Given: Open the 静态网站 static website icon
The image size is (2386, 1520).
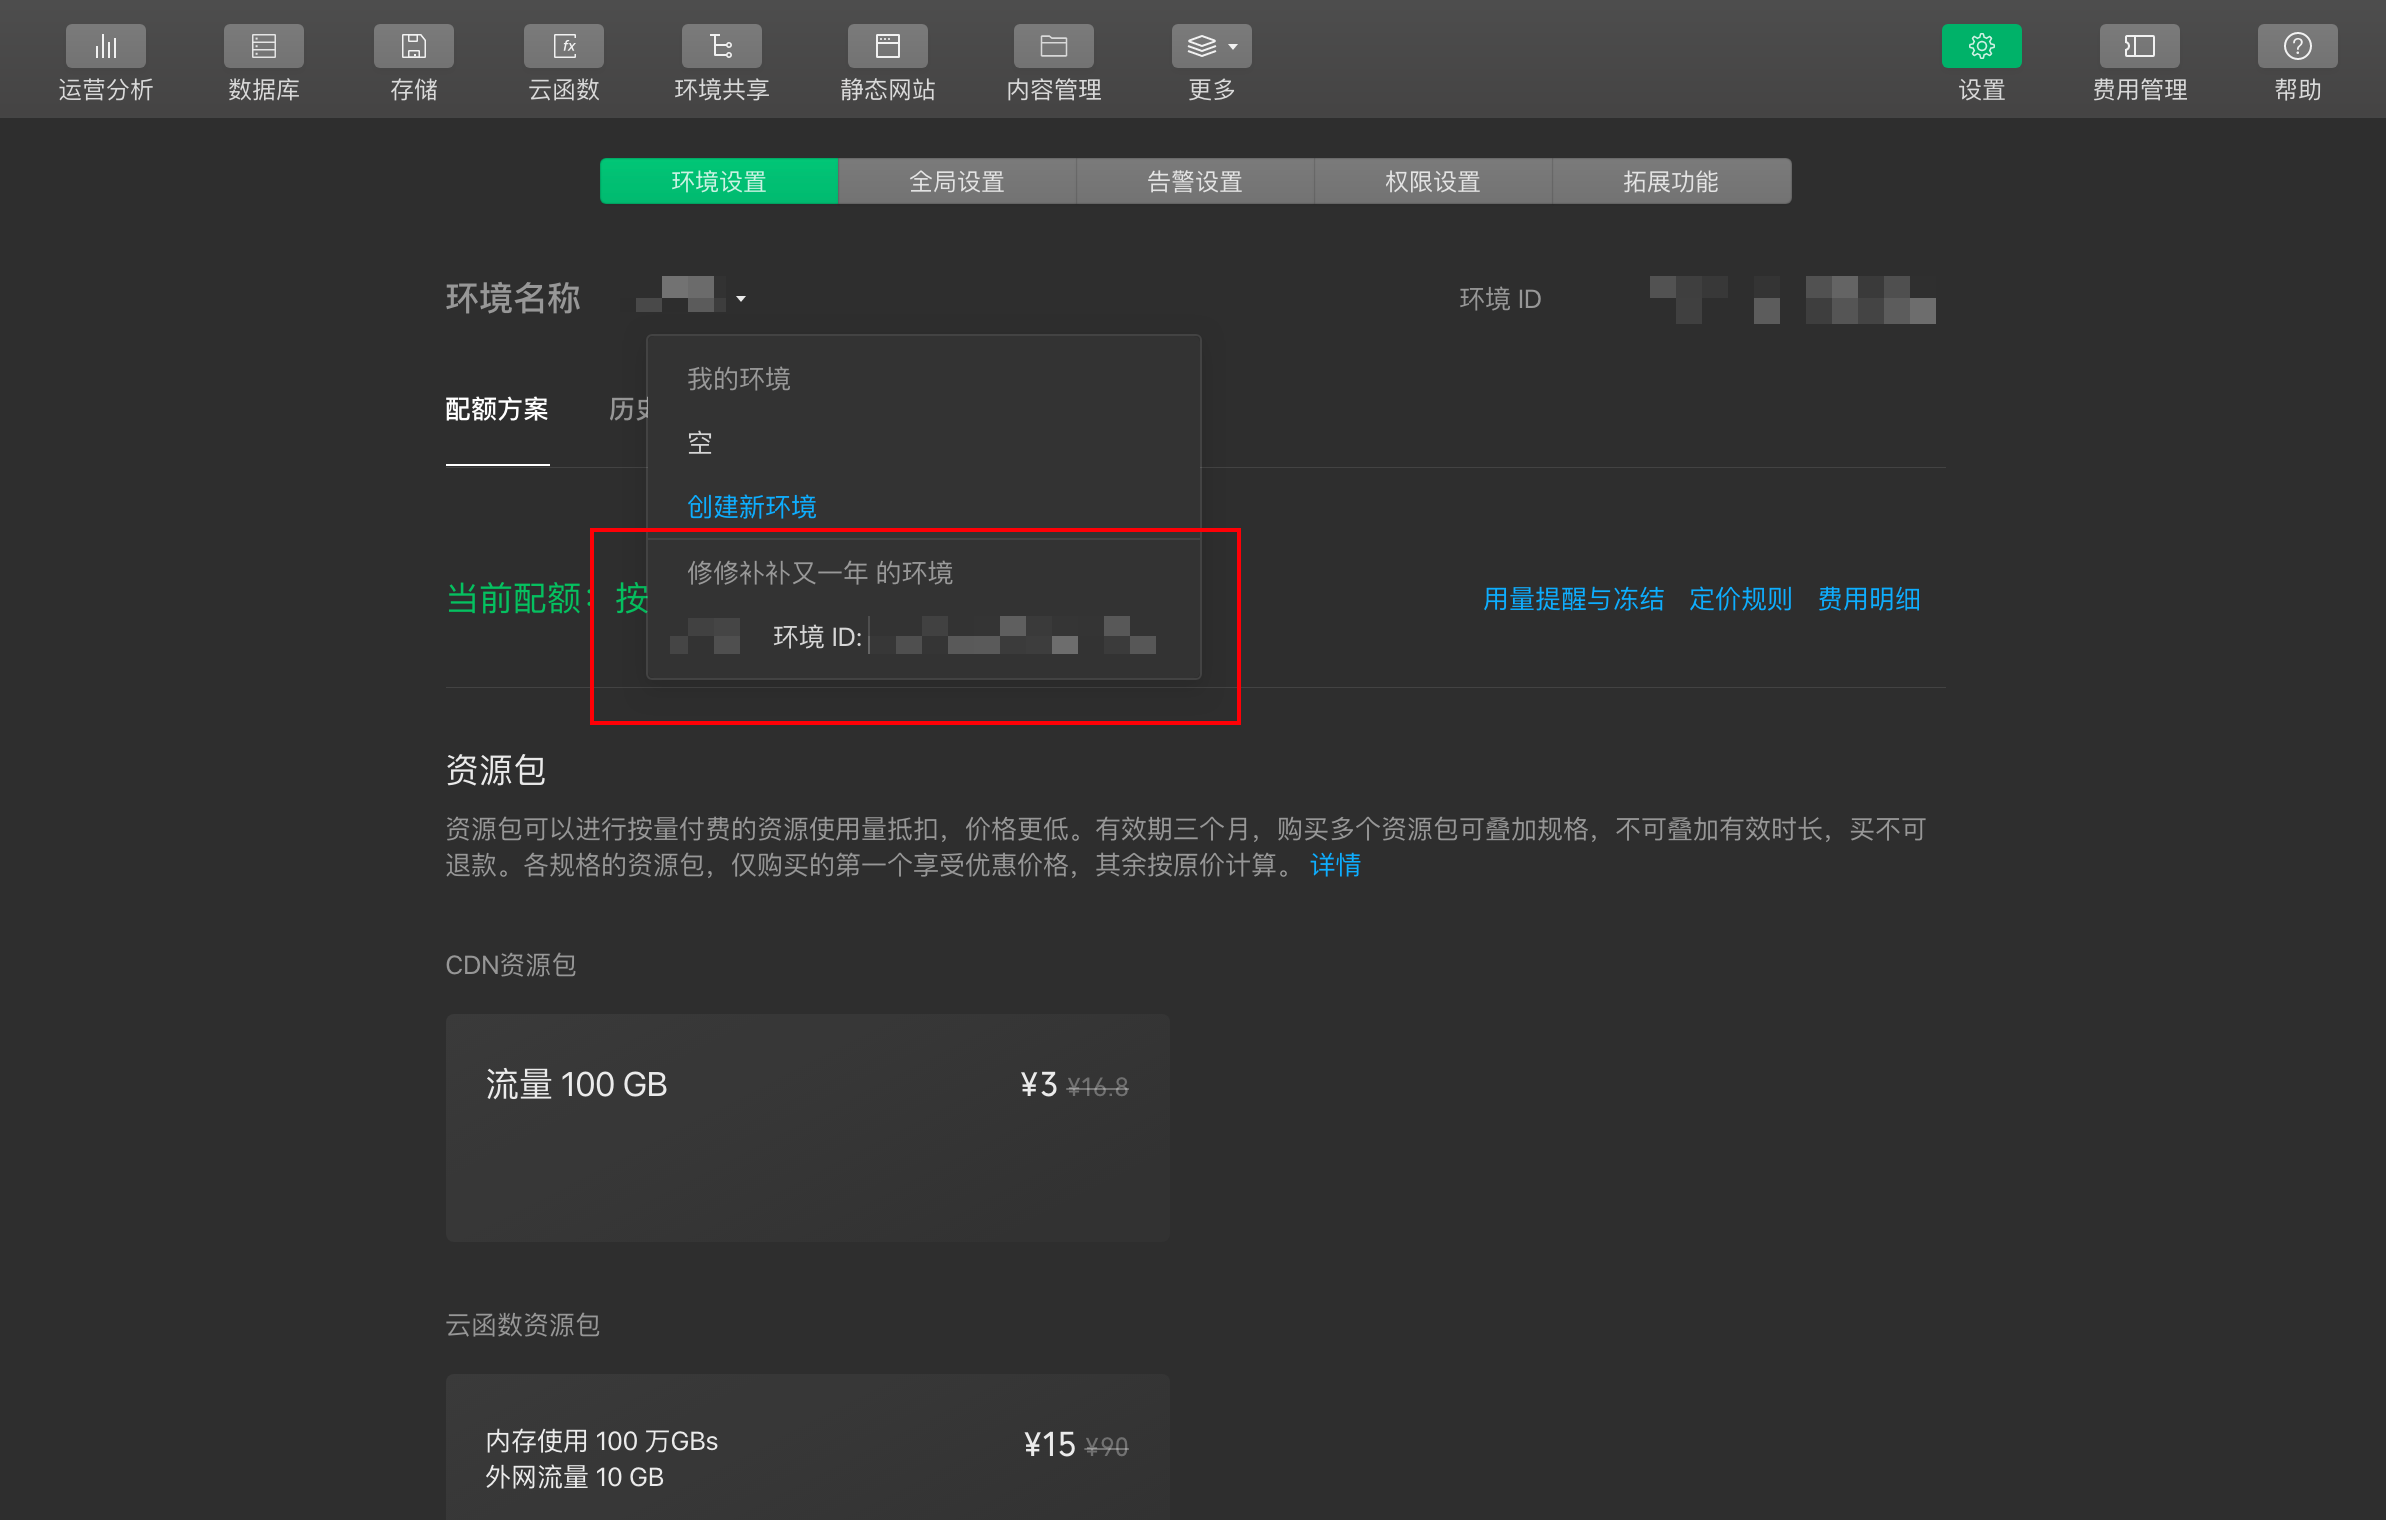Looking at the screenshot, I should 887,47.
